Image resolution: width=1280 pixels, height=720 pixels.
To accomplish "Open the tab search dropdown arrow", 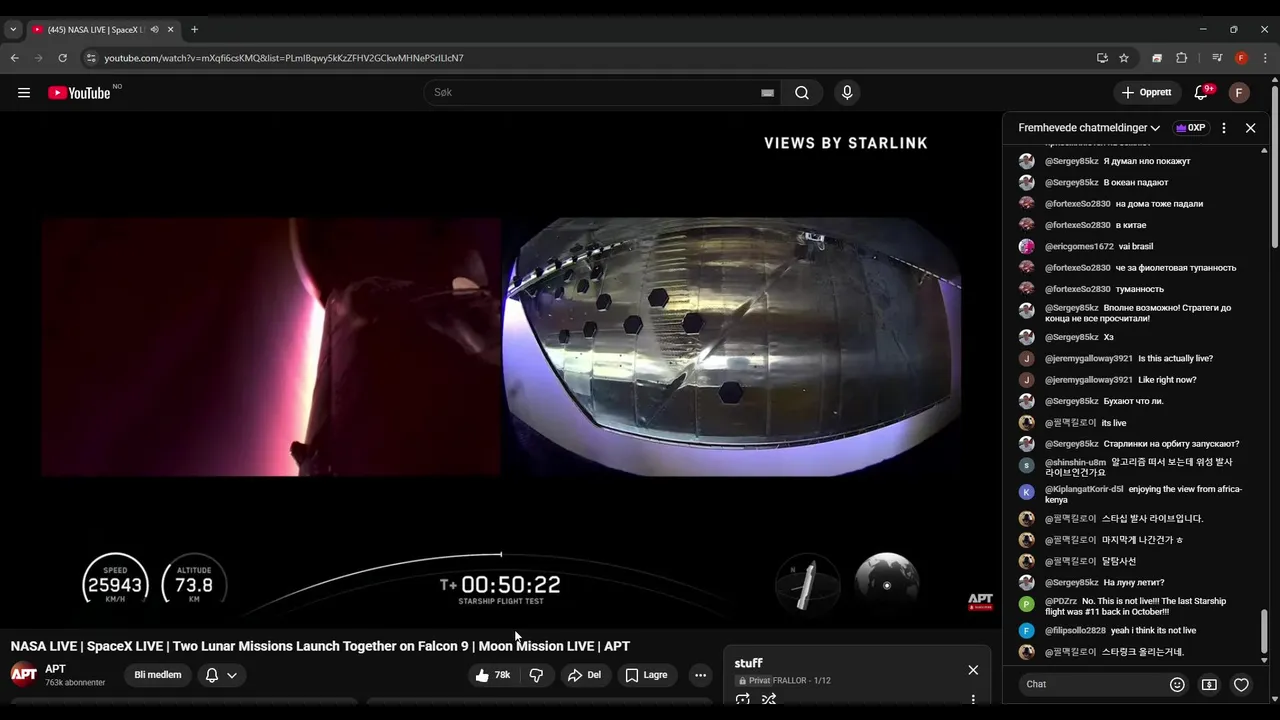I will [x=13, y=30].
